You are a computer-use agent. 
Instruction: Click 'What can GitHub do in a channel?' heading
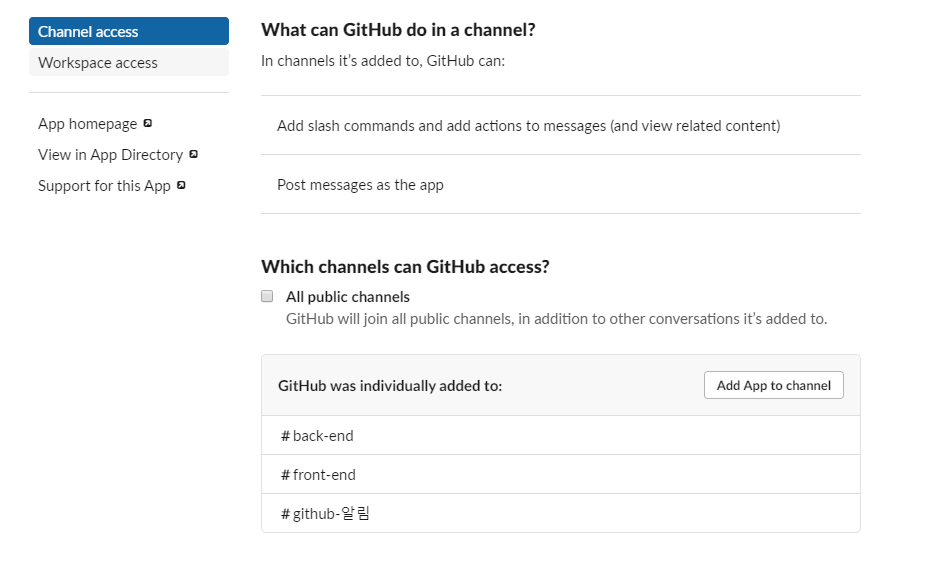398,30
